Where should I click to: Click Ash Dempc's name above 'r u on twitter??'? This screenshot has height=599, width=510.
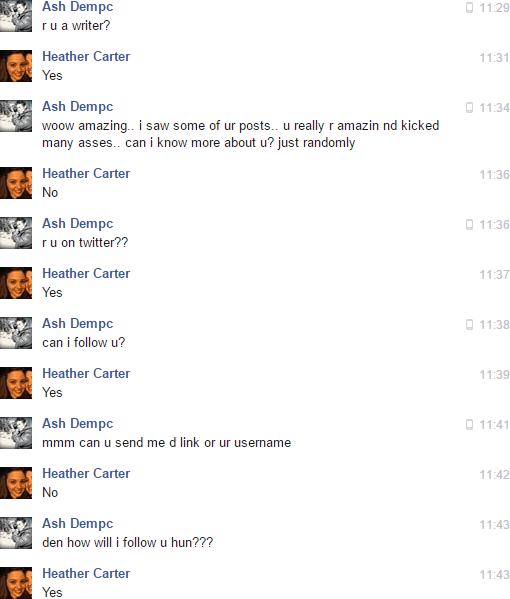click(78, 223)
